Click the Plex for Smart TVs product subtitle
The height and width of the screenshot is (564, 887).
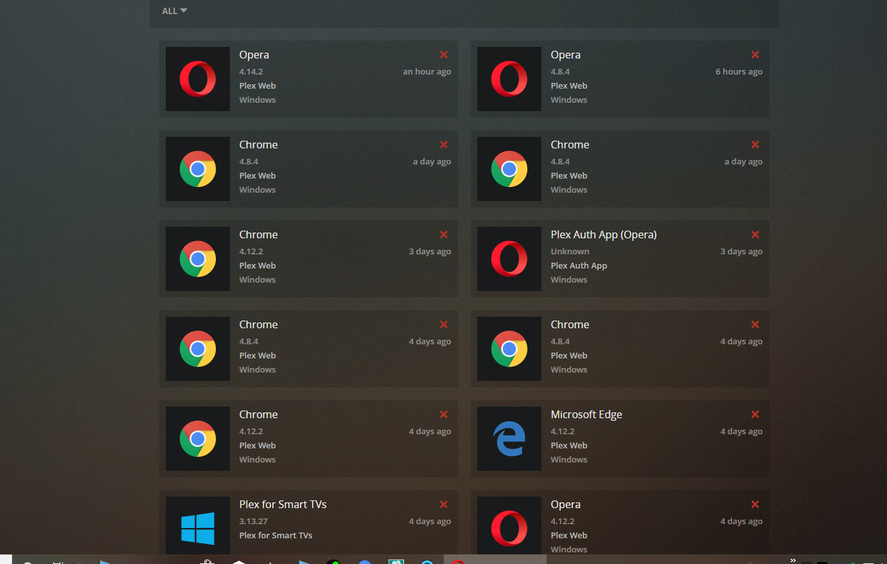275,536
